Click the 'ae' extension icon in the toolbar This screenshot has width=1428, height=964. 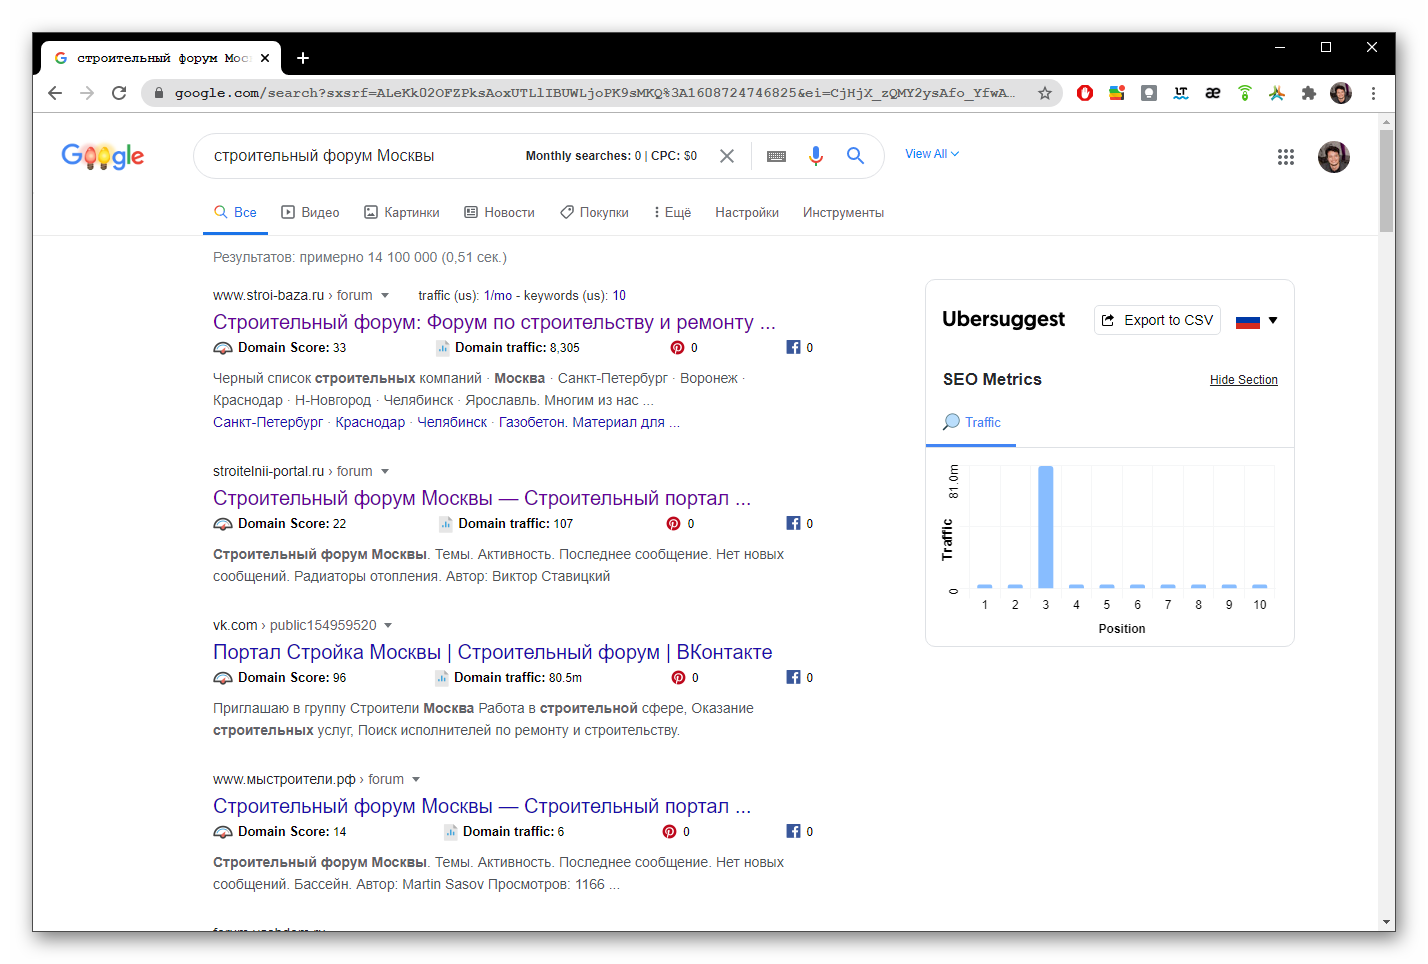tap(1213, 93)
